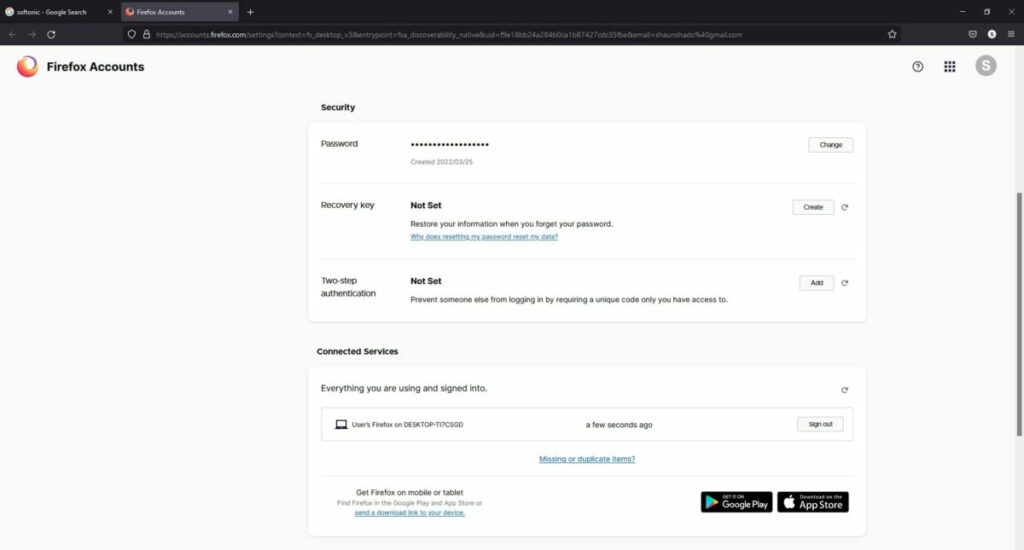Image resolution: width=1024 pixels, height=550 pixels.
Task: Open Firefox hamburger application menu
Action: (x=1011, y=34)
